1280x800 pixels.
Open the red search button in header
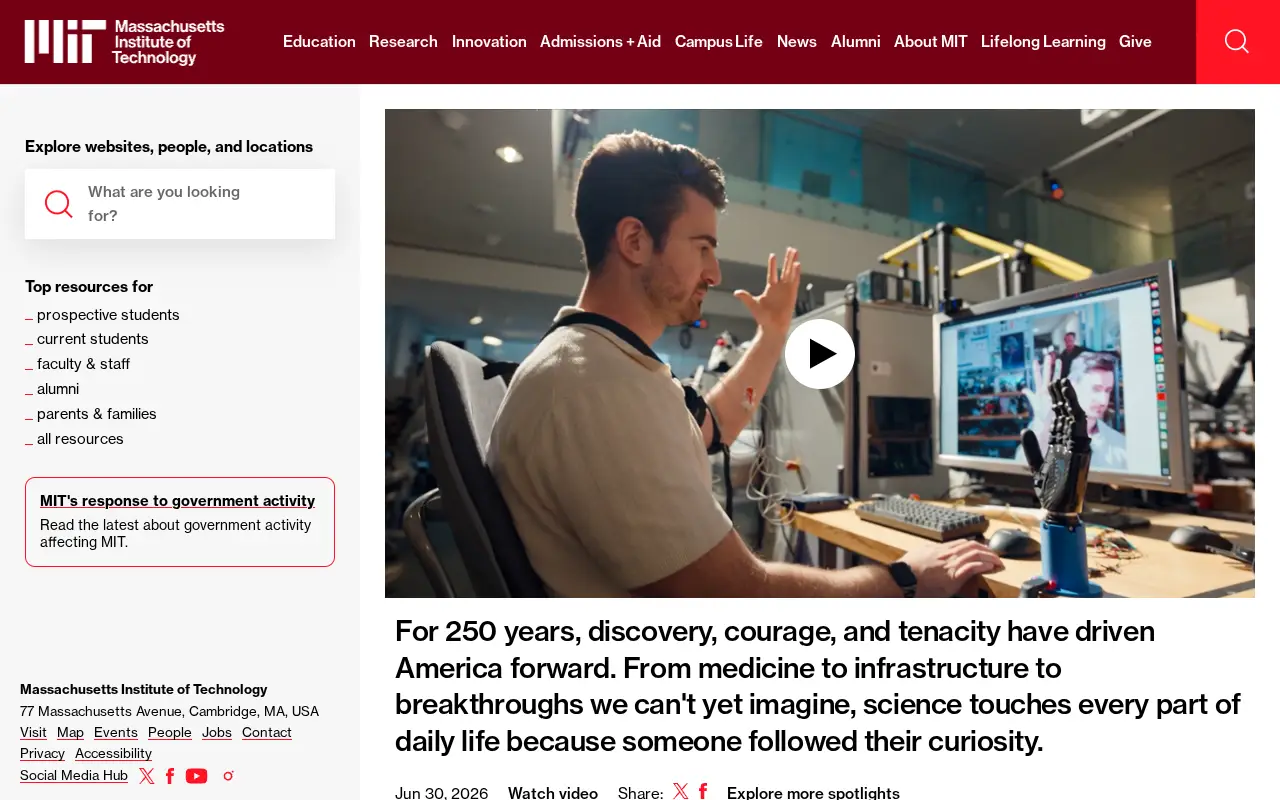coord(1237,42)
